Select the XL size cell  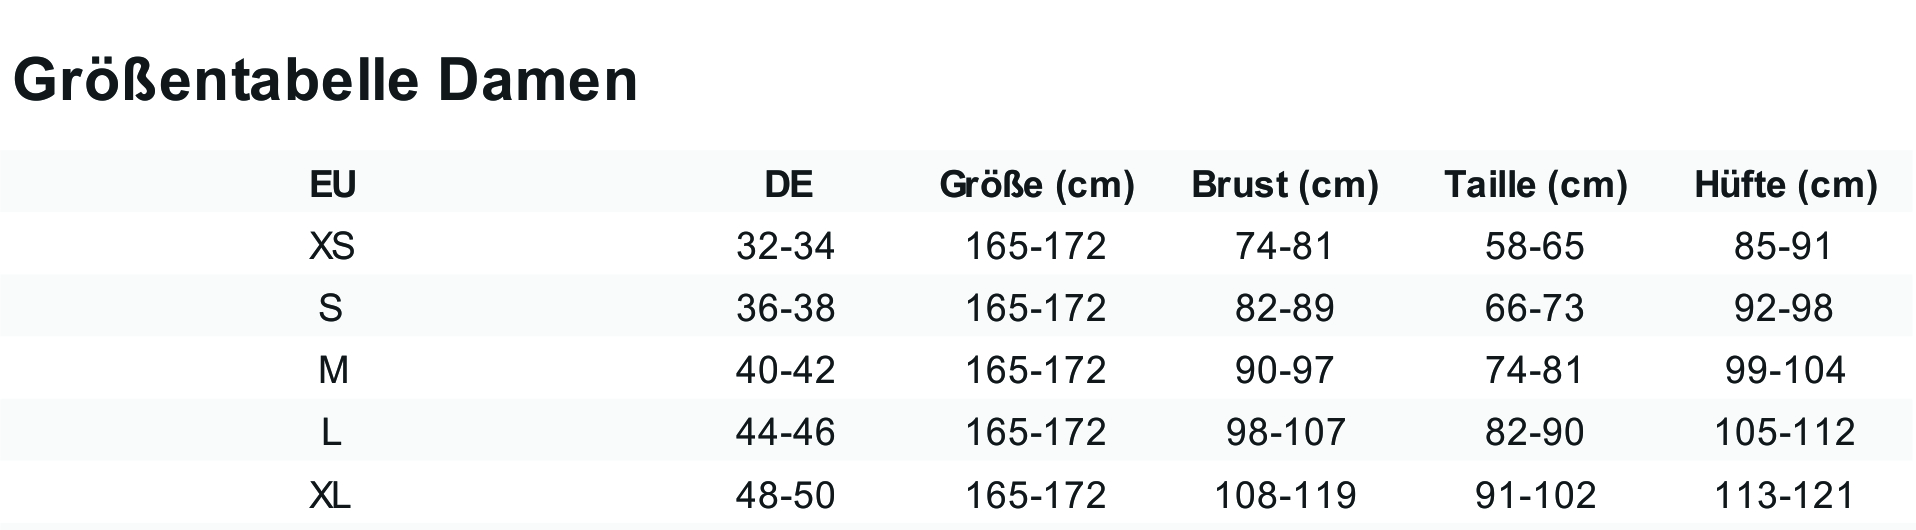tap(330, 495)
